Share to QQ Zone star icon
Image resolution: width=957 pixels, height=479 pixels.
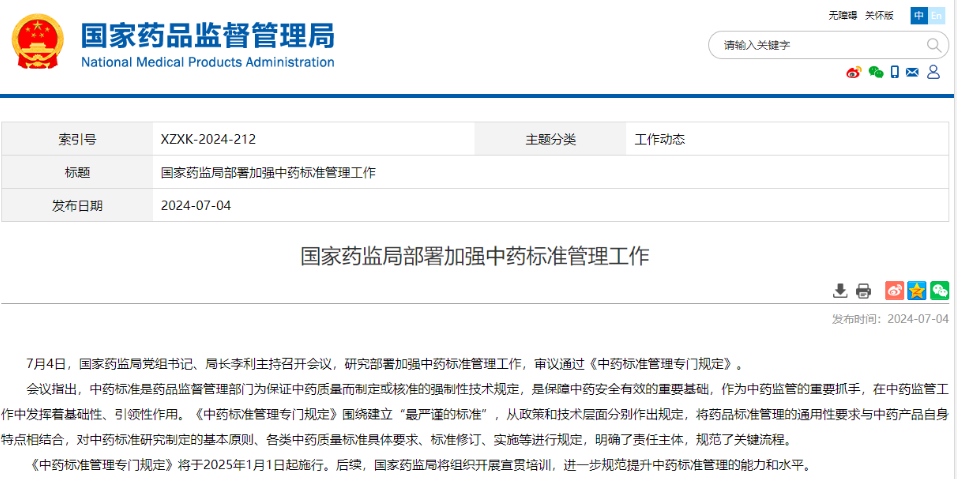click(917, 290)
